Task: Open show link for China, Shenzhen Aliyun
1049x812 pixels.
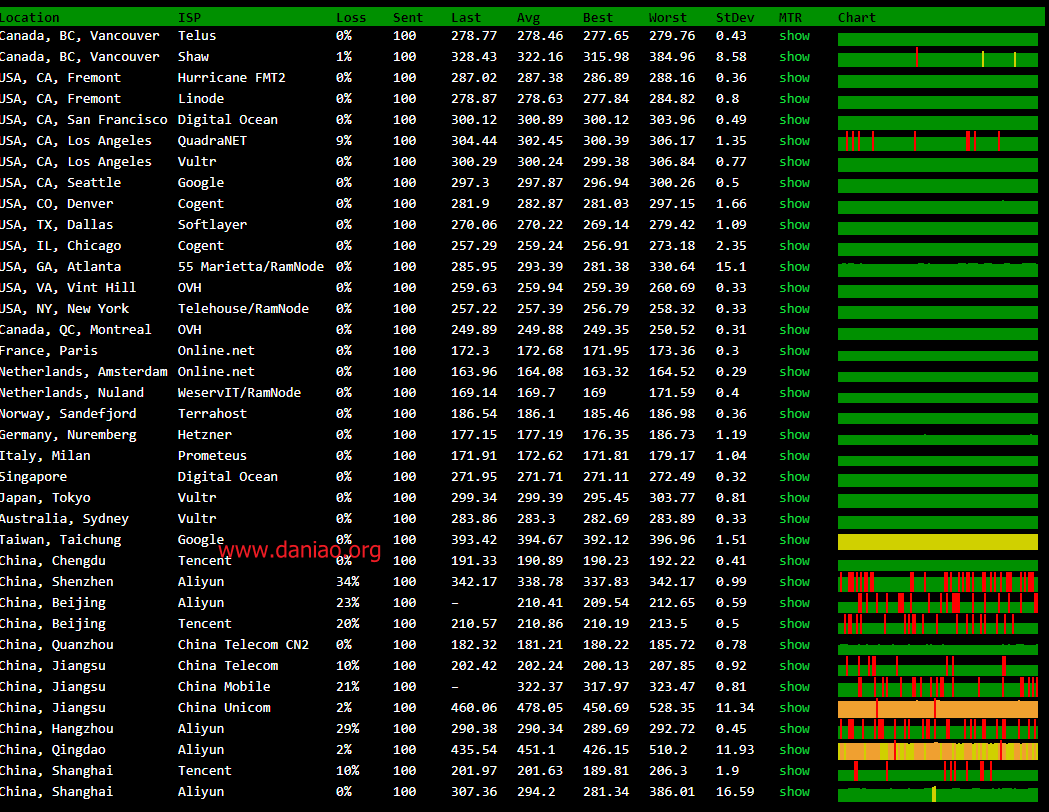Action: [x=794, y=582]
